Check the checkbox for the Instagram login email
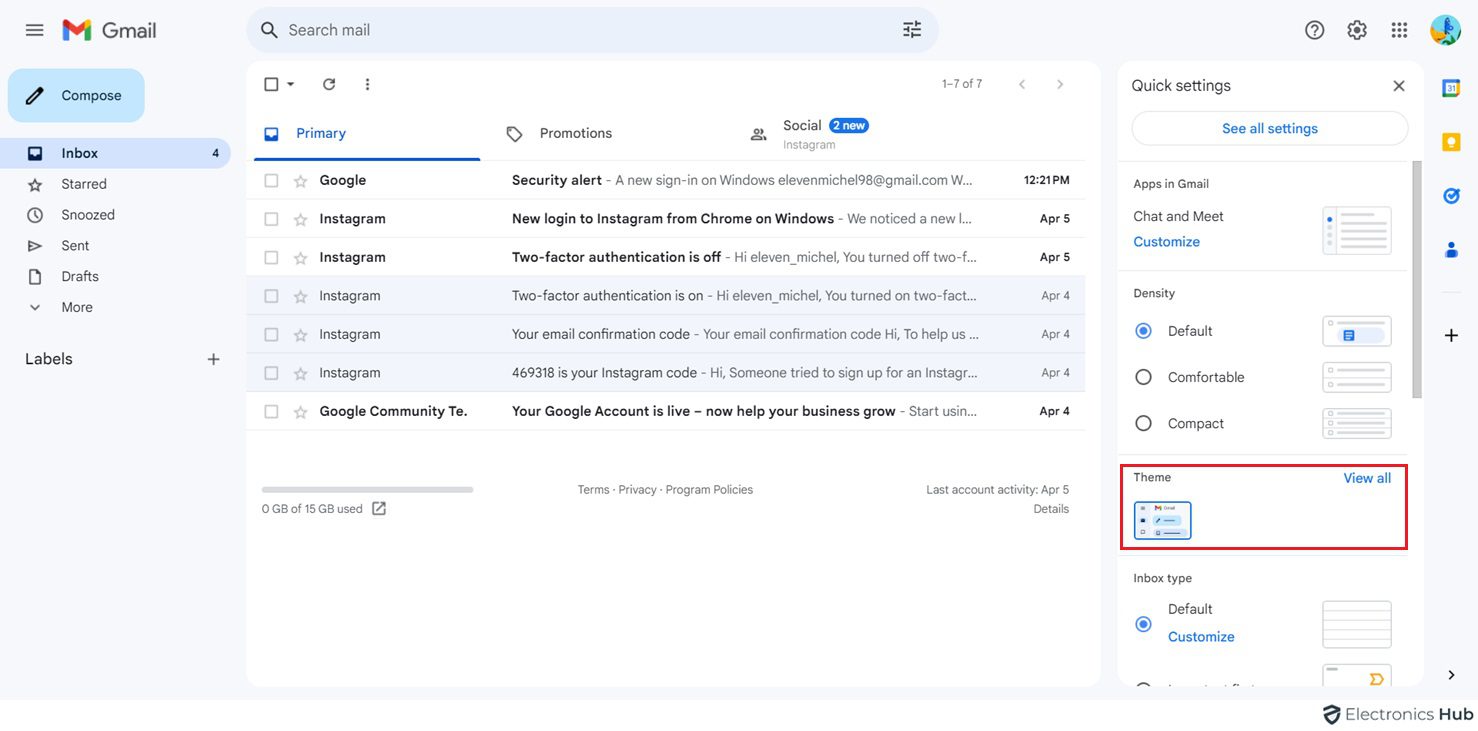The image size is (1478, 731). click(270, 218)
